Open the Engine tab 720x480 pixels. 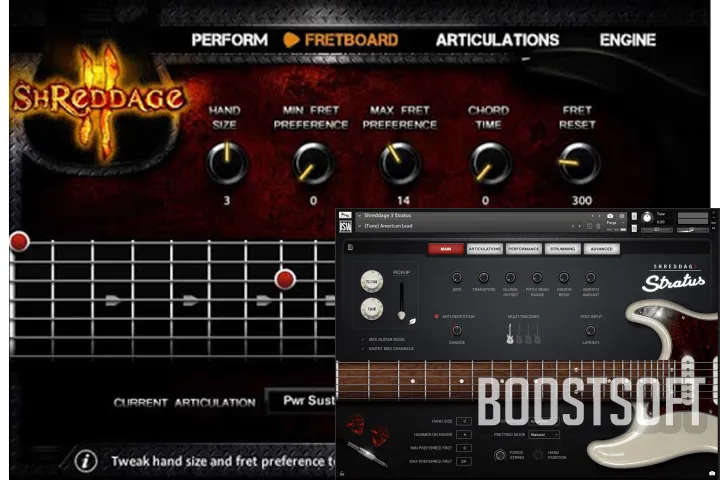coord(627,40)
